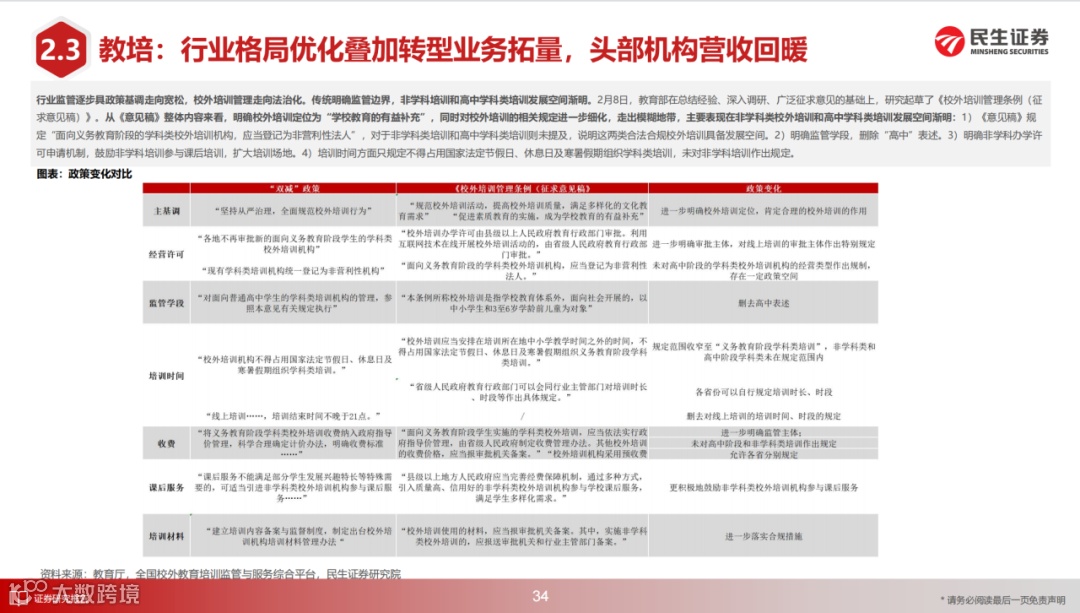Click the cell '进一步明确监管主体；'
This screenshot has width=1080, height=613.
coord(763,433)
